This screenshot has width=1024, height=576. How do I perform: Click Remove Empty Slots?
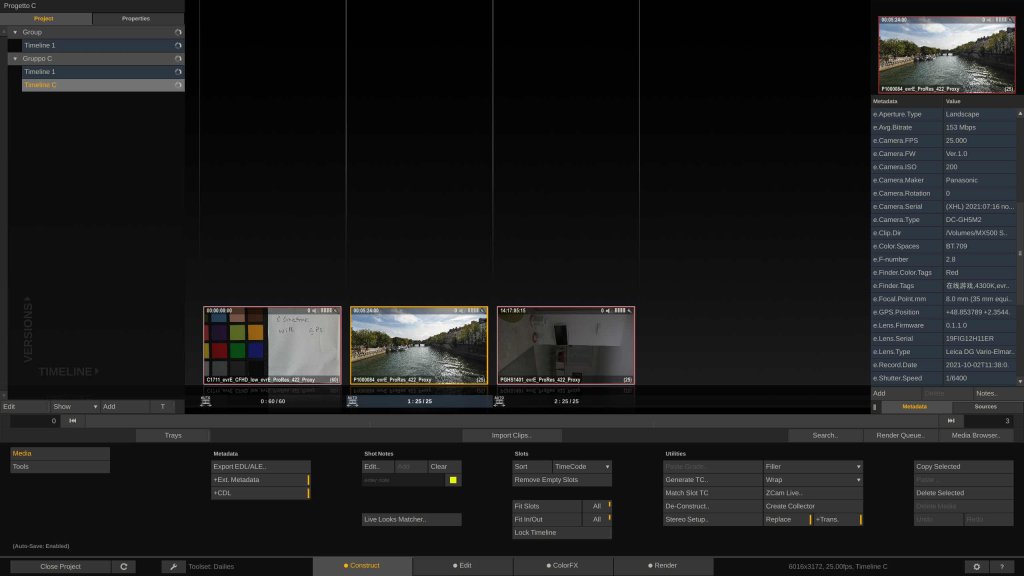(x=562, y=480)
